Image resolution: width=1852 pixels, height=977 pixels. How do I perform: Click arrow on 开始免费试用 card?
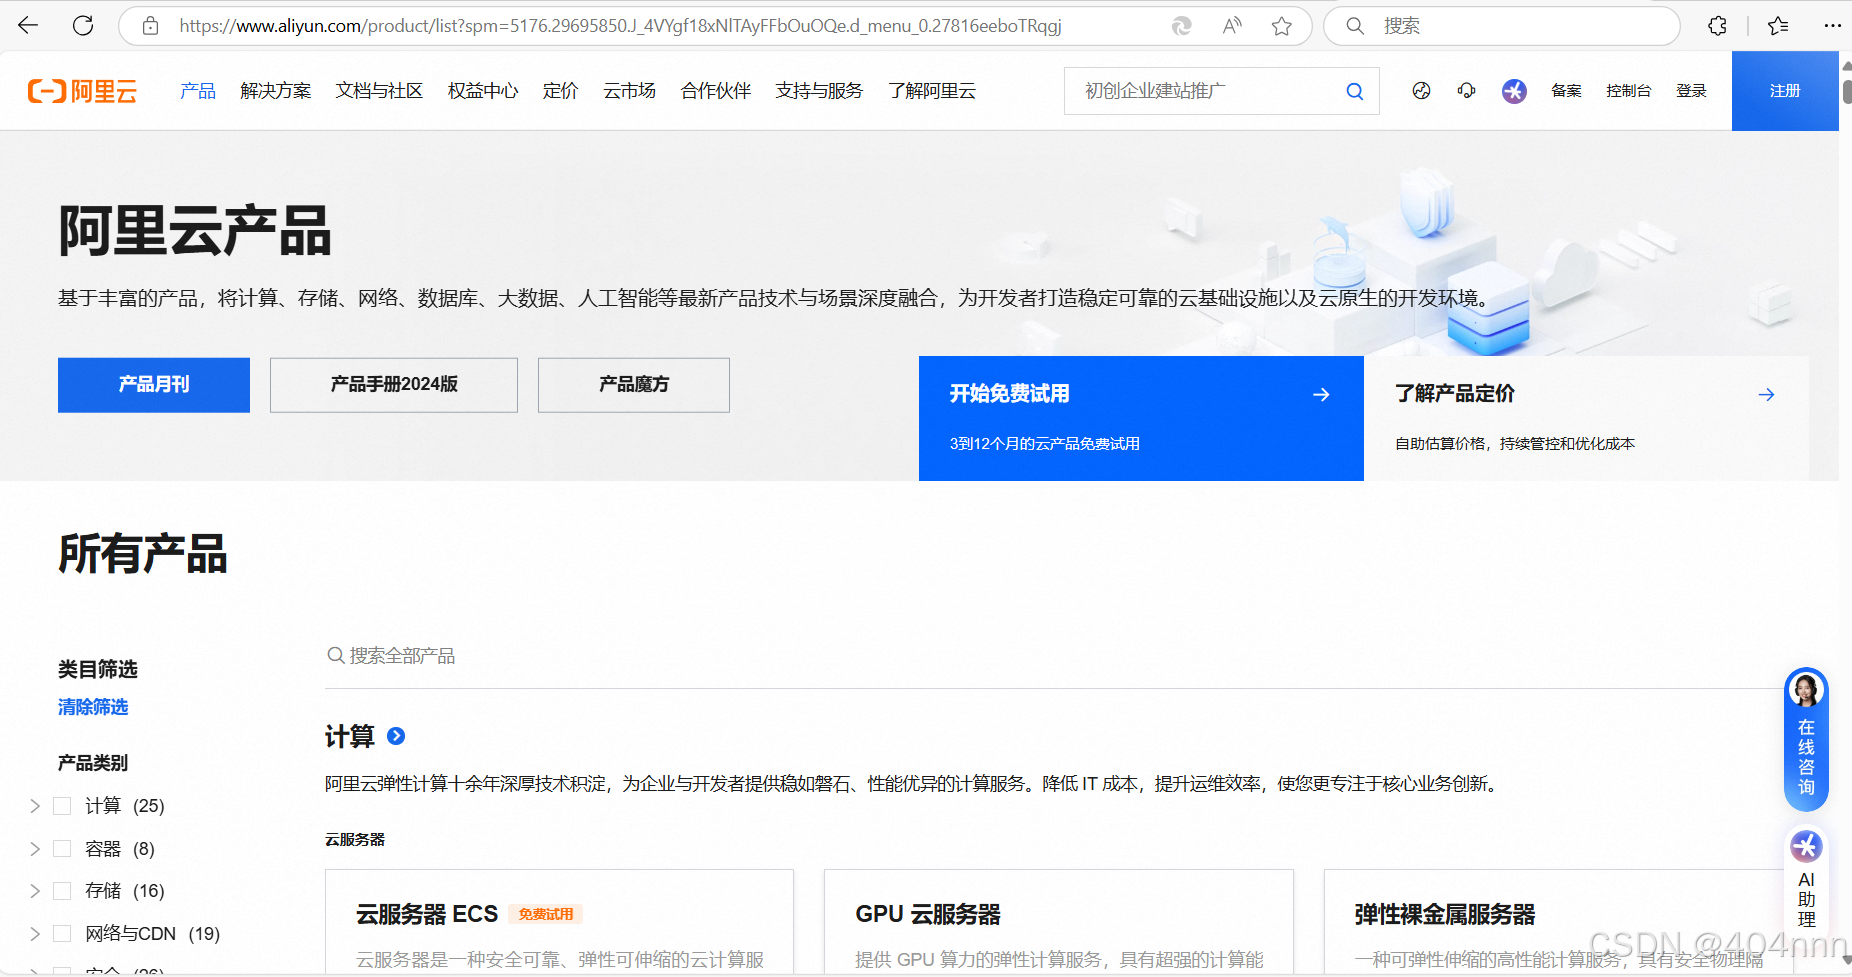coord(1321,394)
